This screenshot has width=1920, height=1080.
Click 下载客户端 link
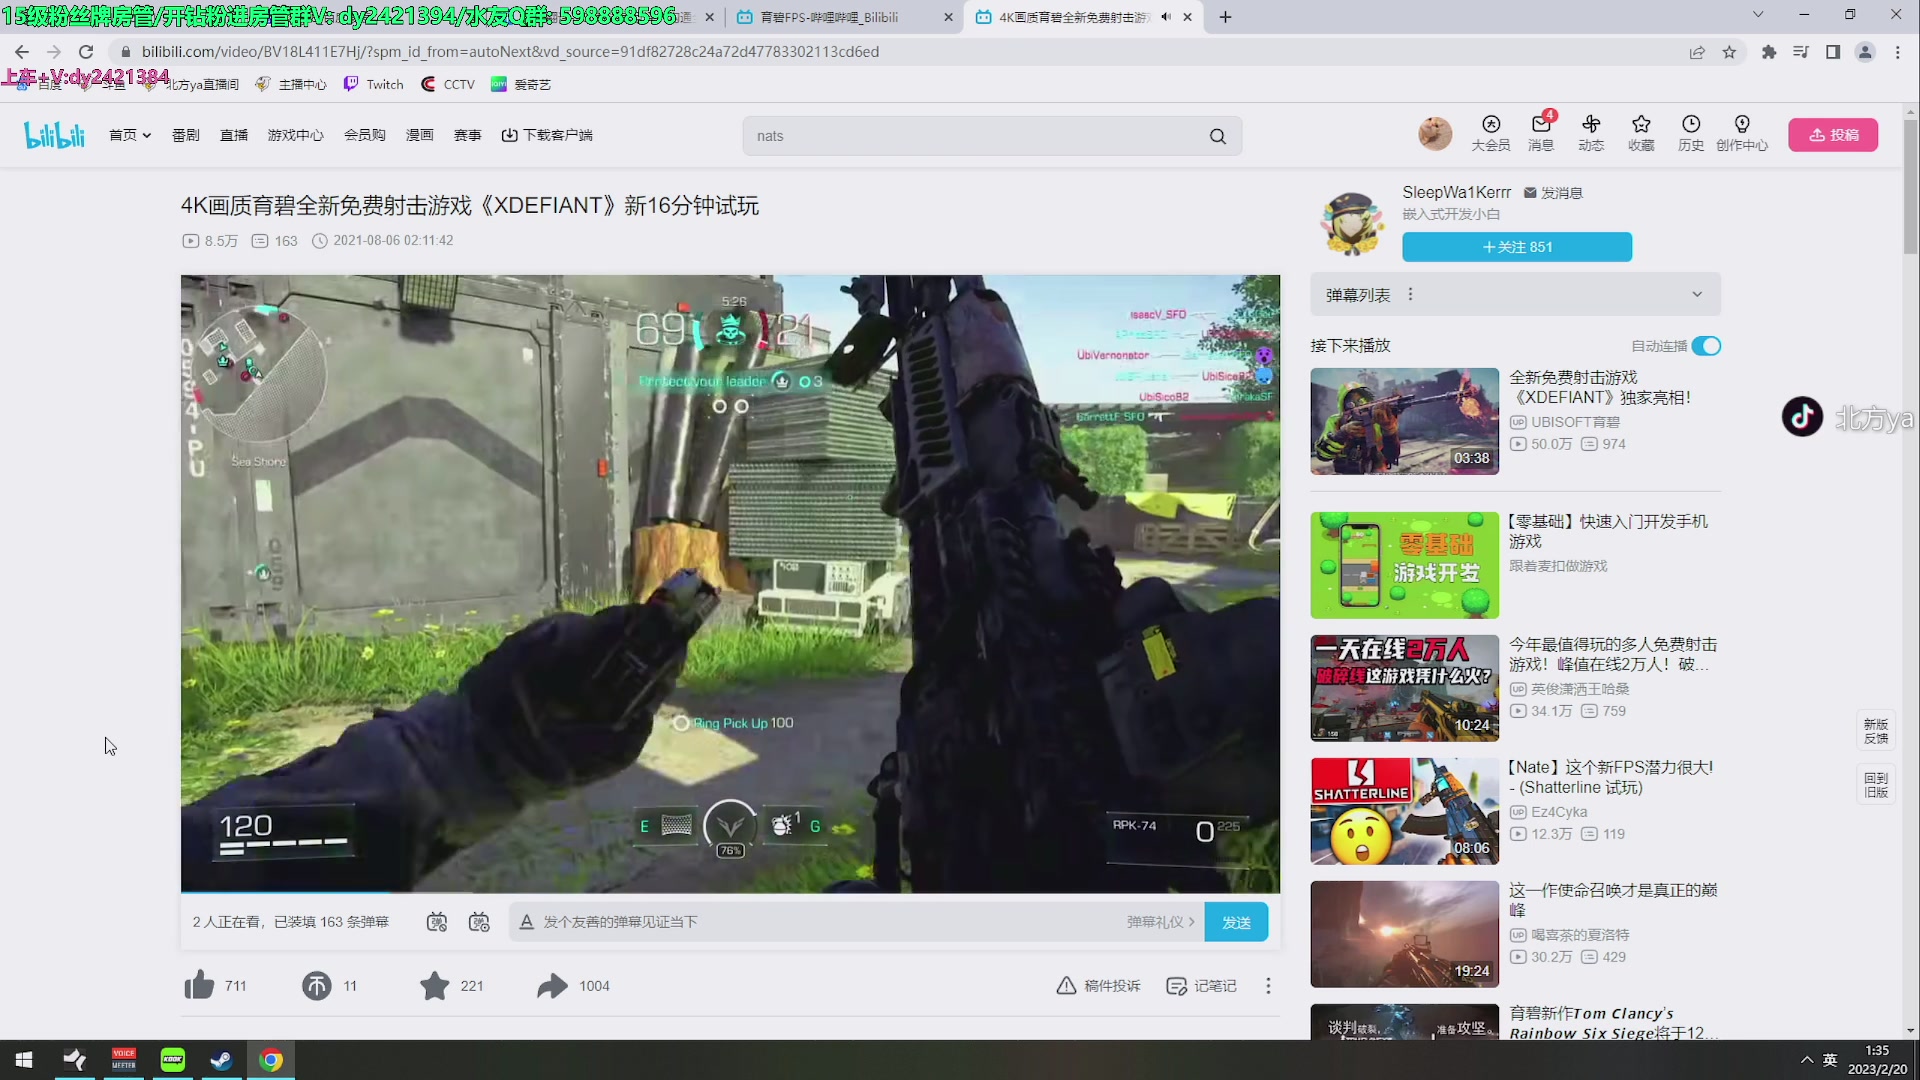(x=547, y=135)
